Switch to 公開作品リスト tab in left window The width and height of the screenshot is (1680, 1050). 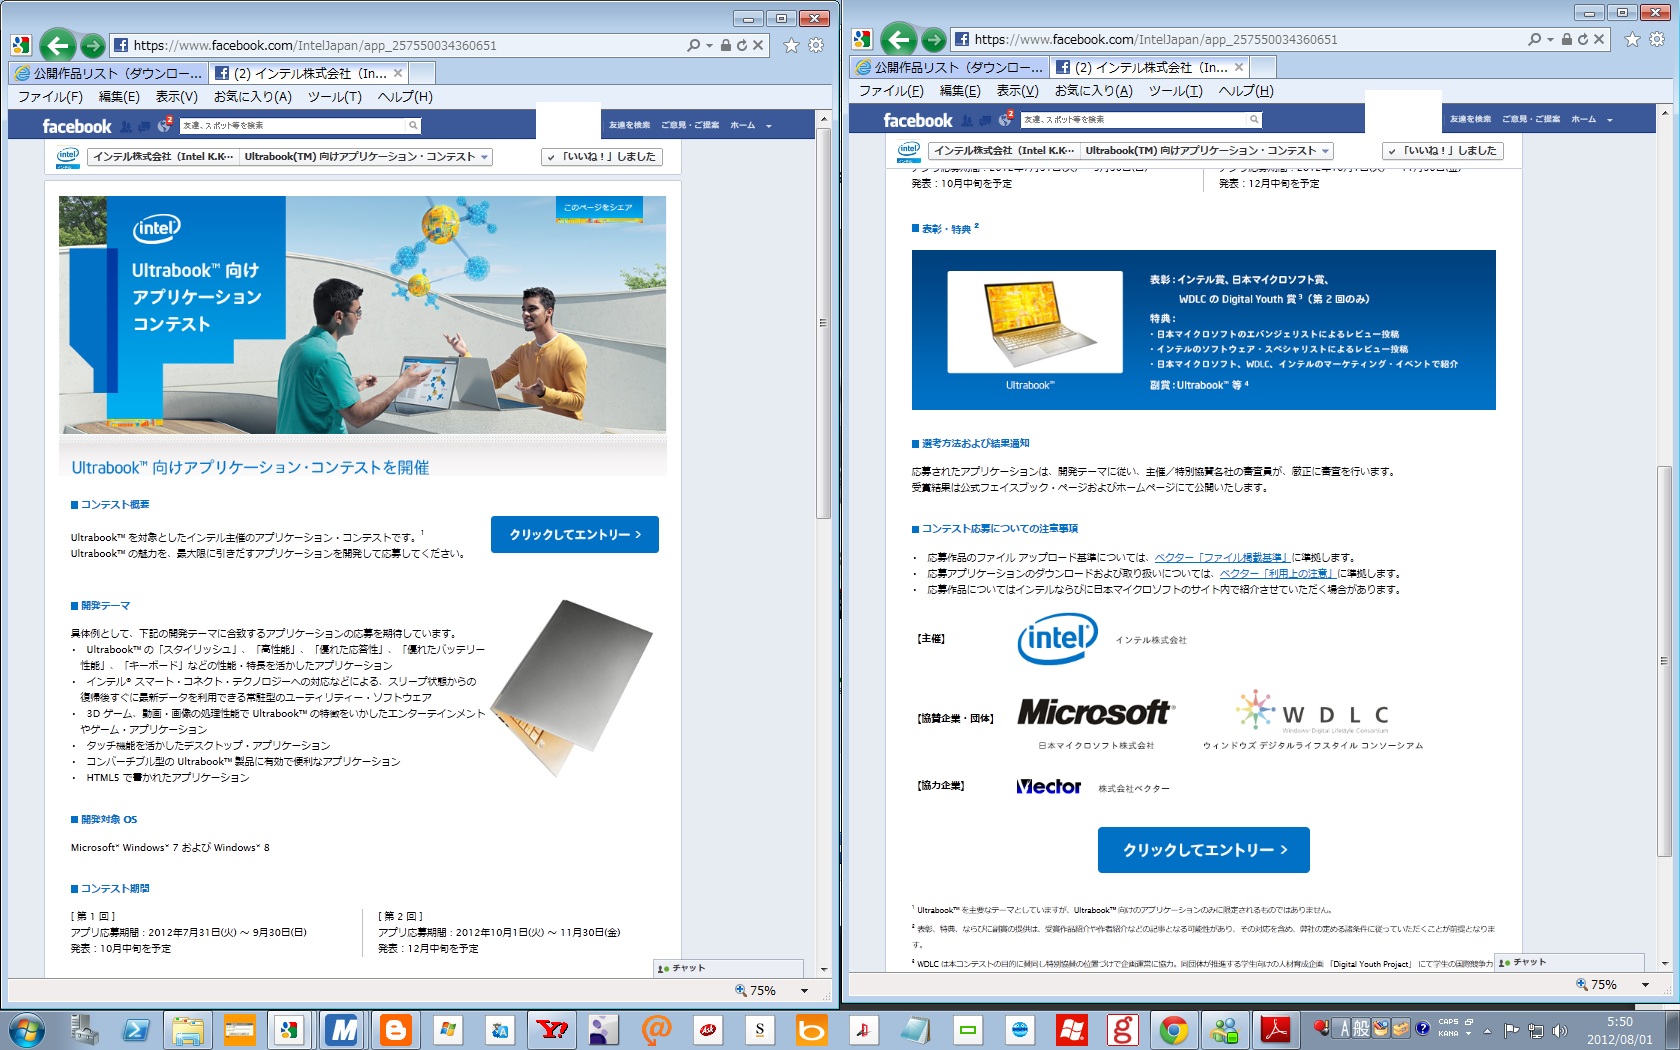[x=108, y=73]
